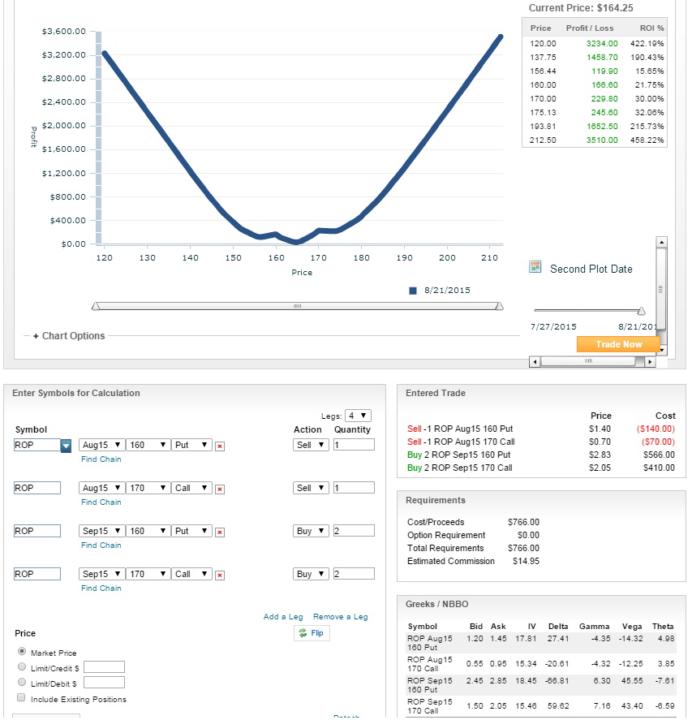Click the Second Plot Date slider handle
Screen dimensions: 692x720
641,311
